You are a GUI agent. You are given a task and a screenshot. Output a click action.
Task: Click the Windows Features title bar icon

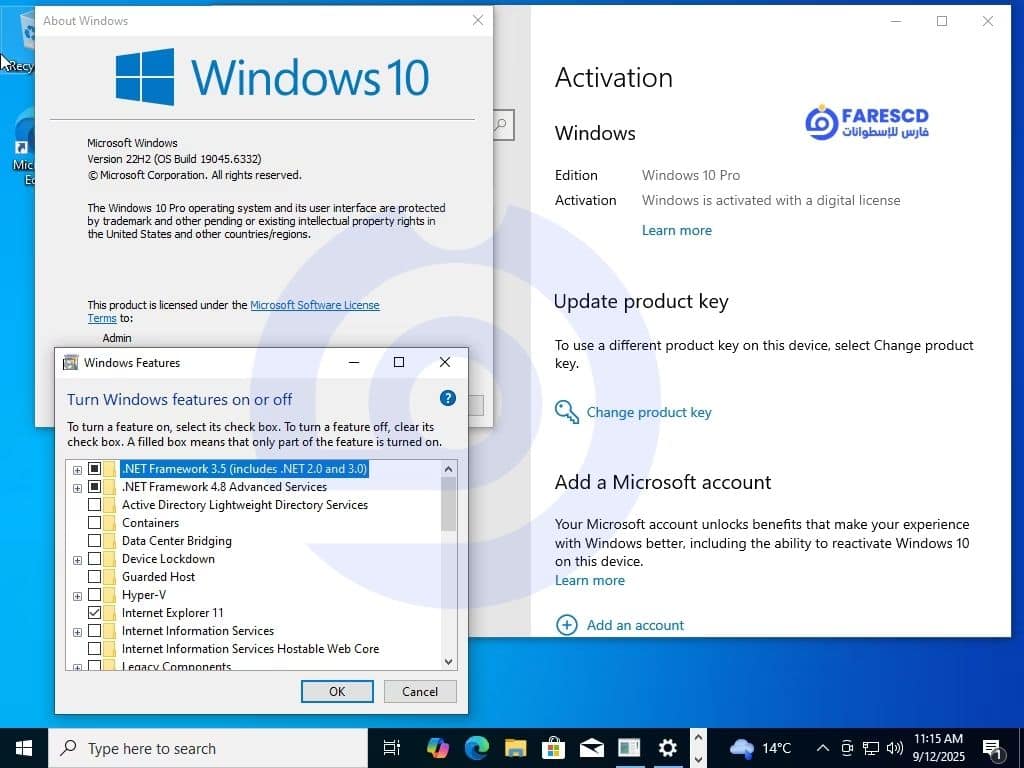(70, 362)
